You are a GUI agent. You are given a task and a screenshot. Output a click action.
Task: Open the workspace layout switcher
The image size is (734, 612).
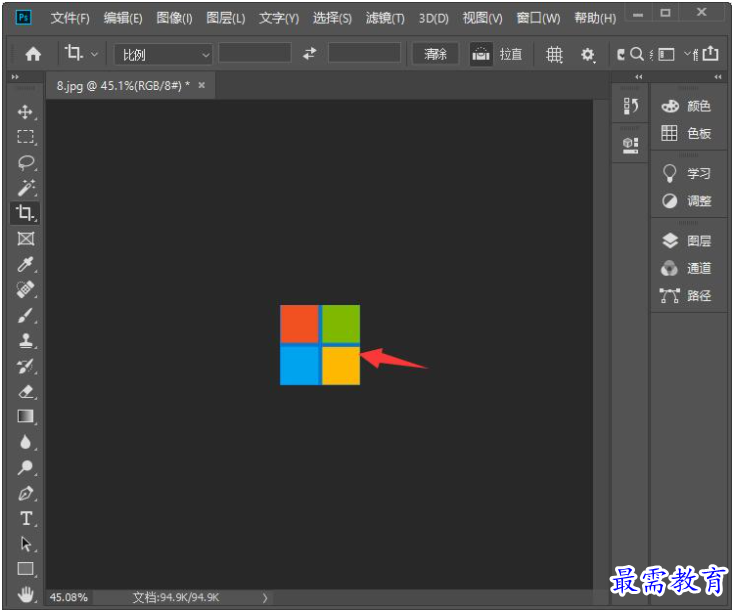click(x=667, y=55)
